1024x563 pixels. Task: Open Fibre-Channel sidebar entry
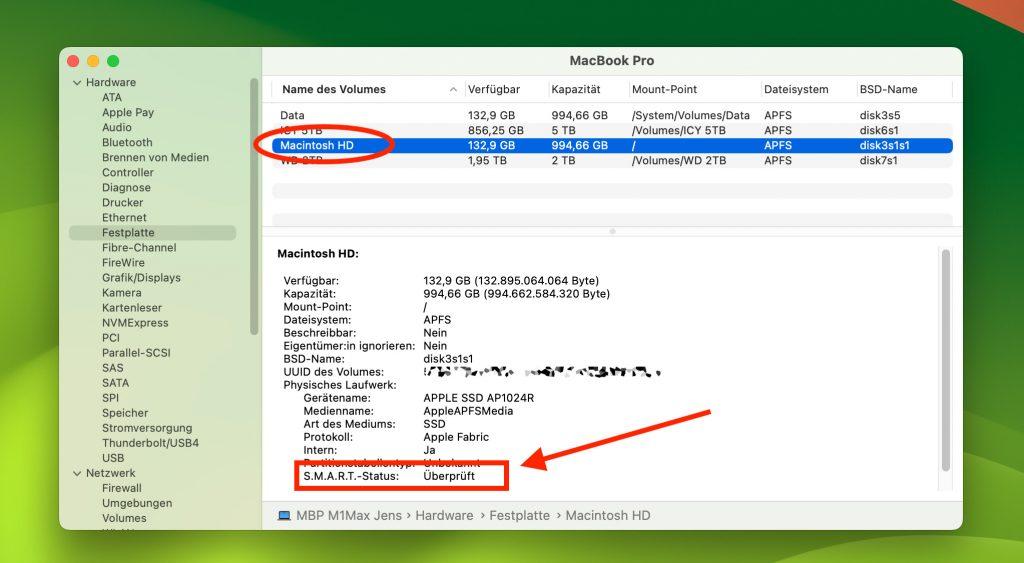click(x=139, y=248)
